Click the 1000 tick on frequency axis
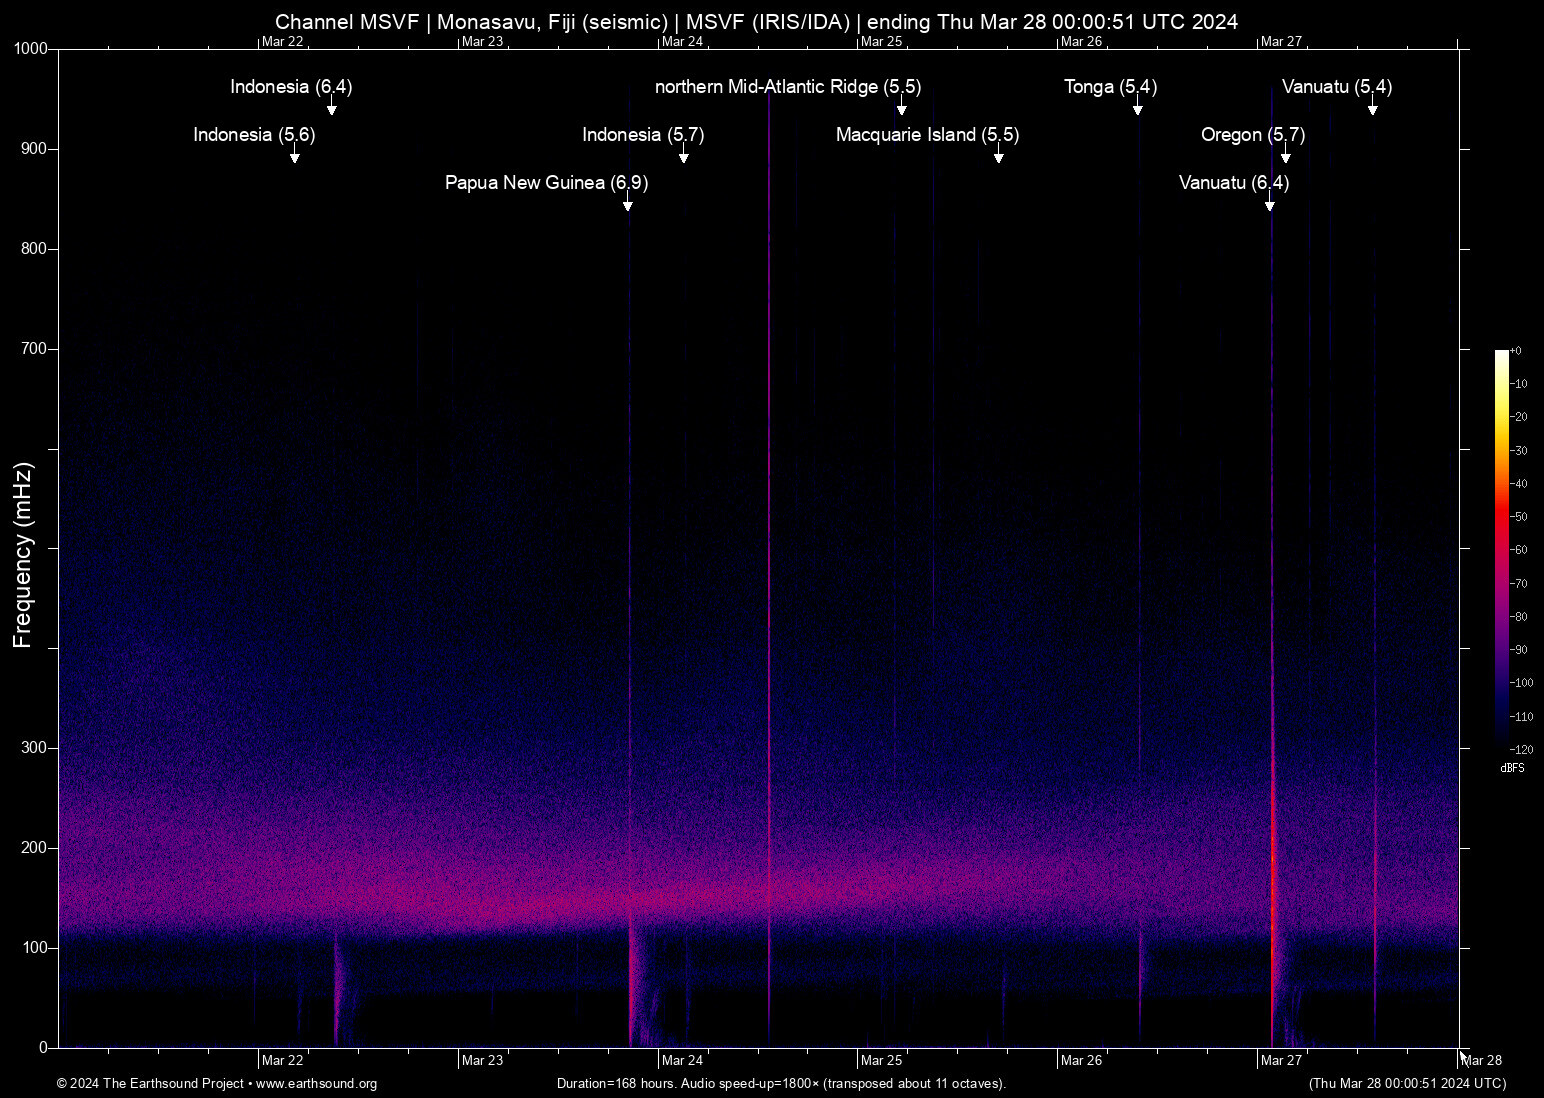Viewport: 1544px width, 1098px height. coord(31,49)
